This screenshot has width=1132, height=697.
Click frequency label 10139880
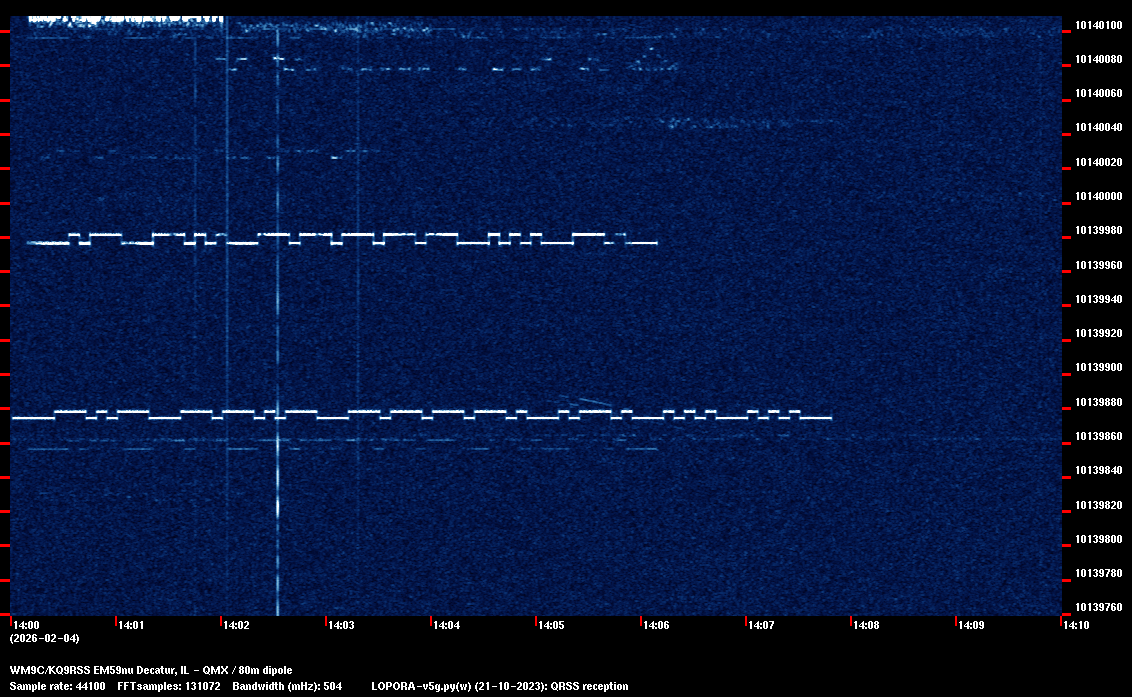(1099, 402)
